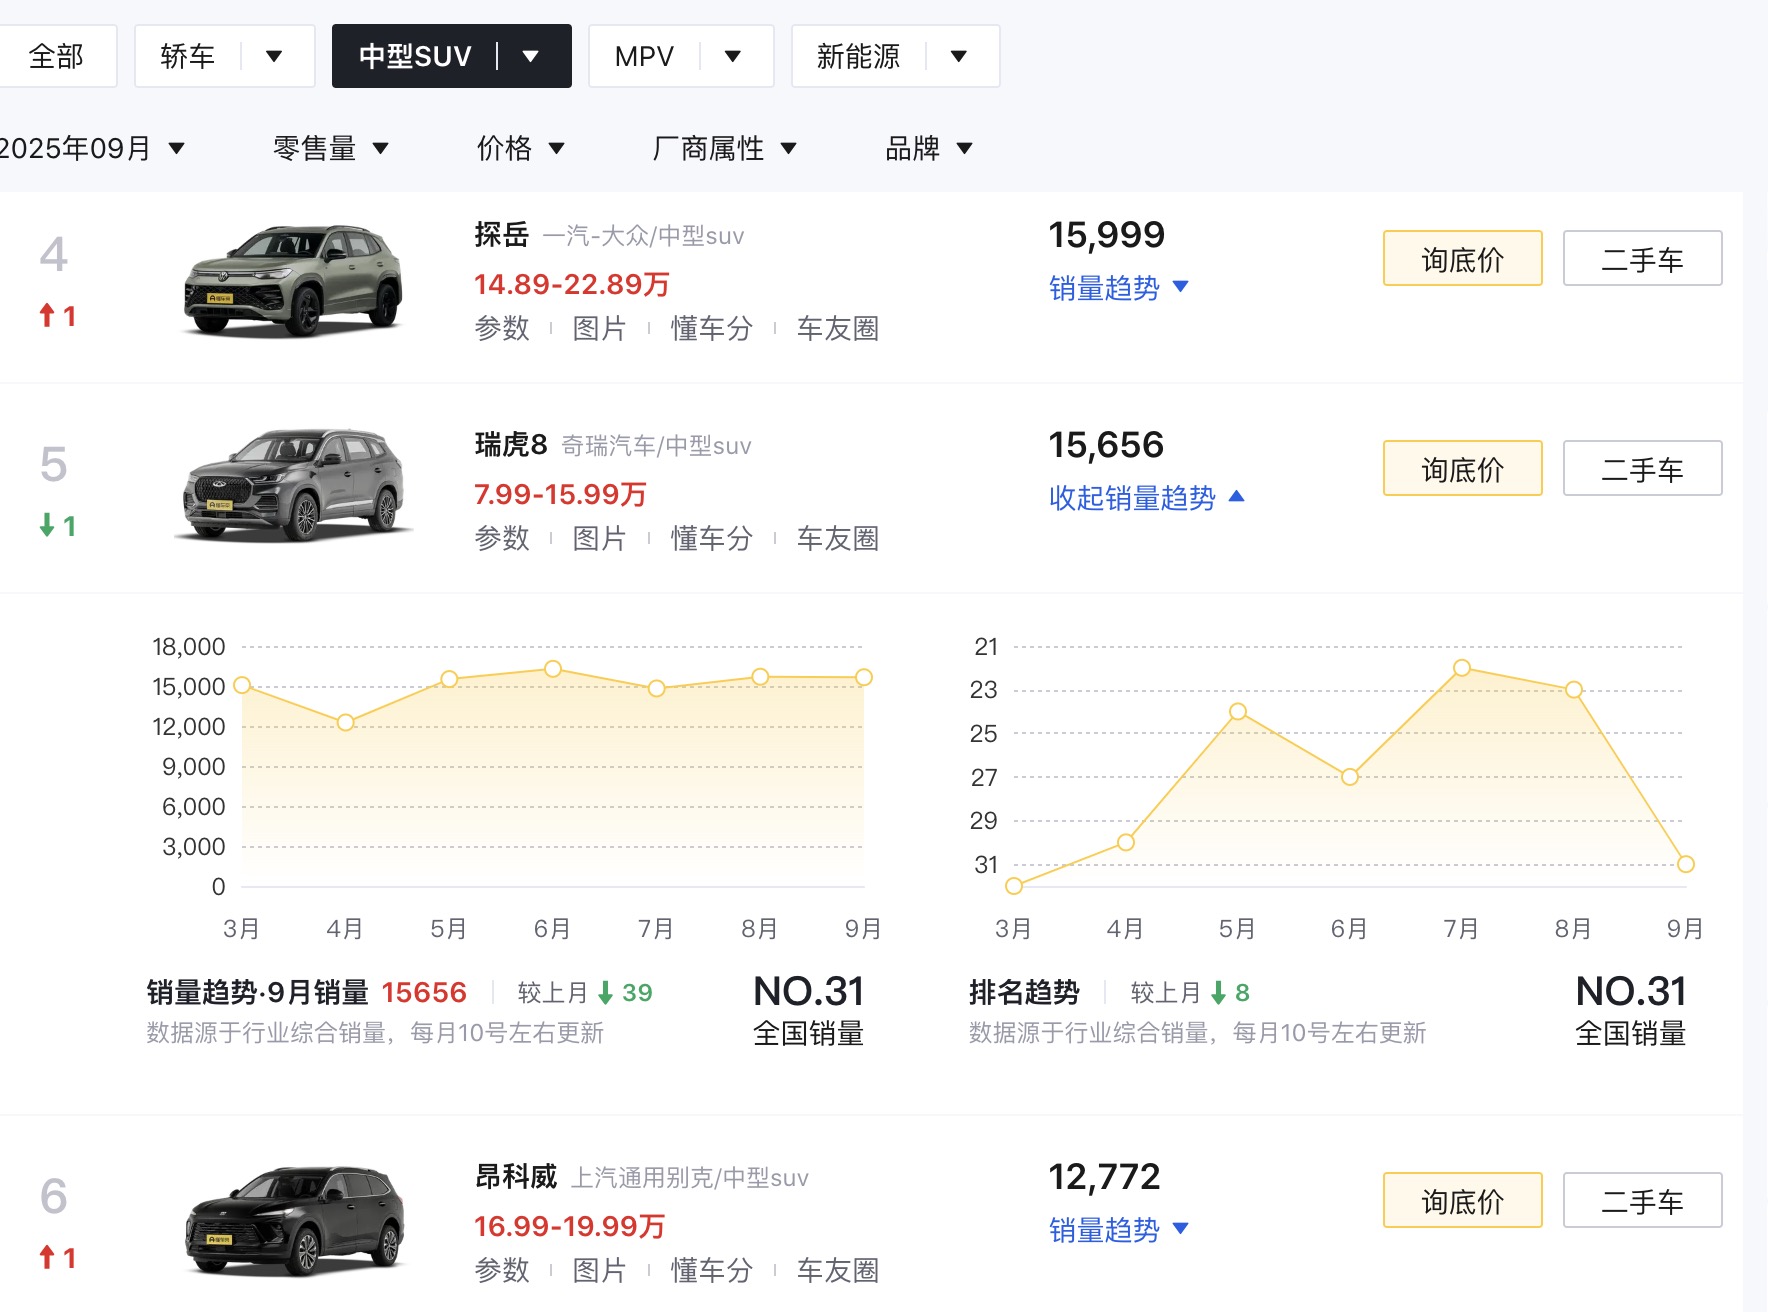
Task: Open the 新能源 dropdown menu
Action: (957, 56)
